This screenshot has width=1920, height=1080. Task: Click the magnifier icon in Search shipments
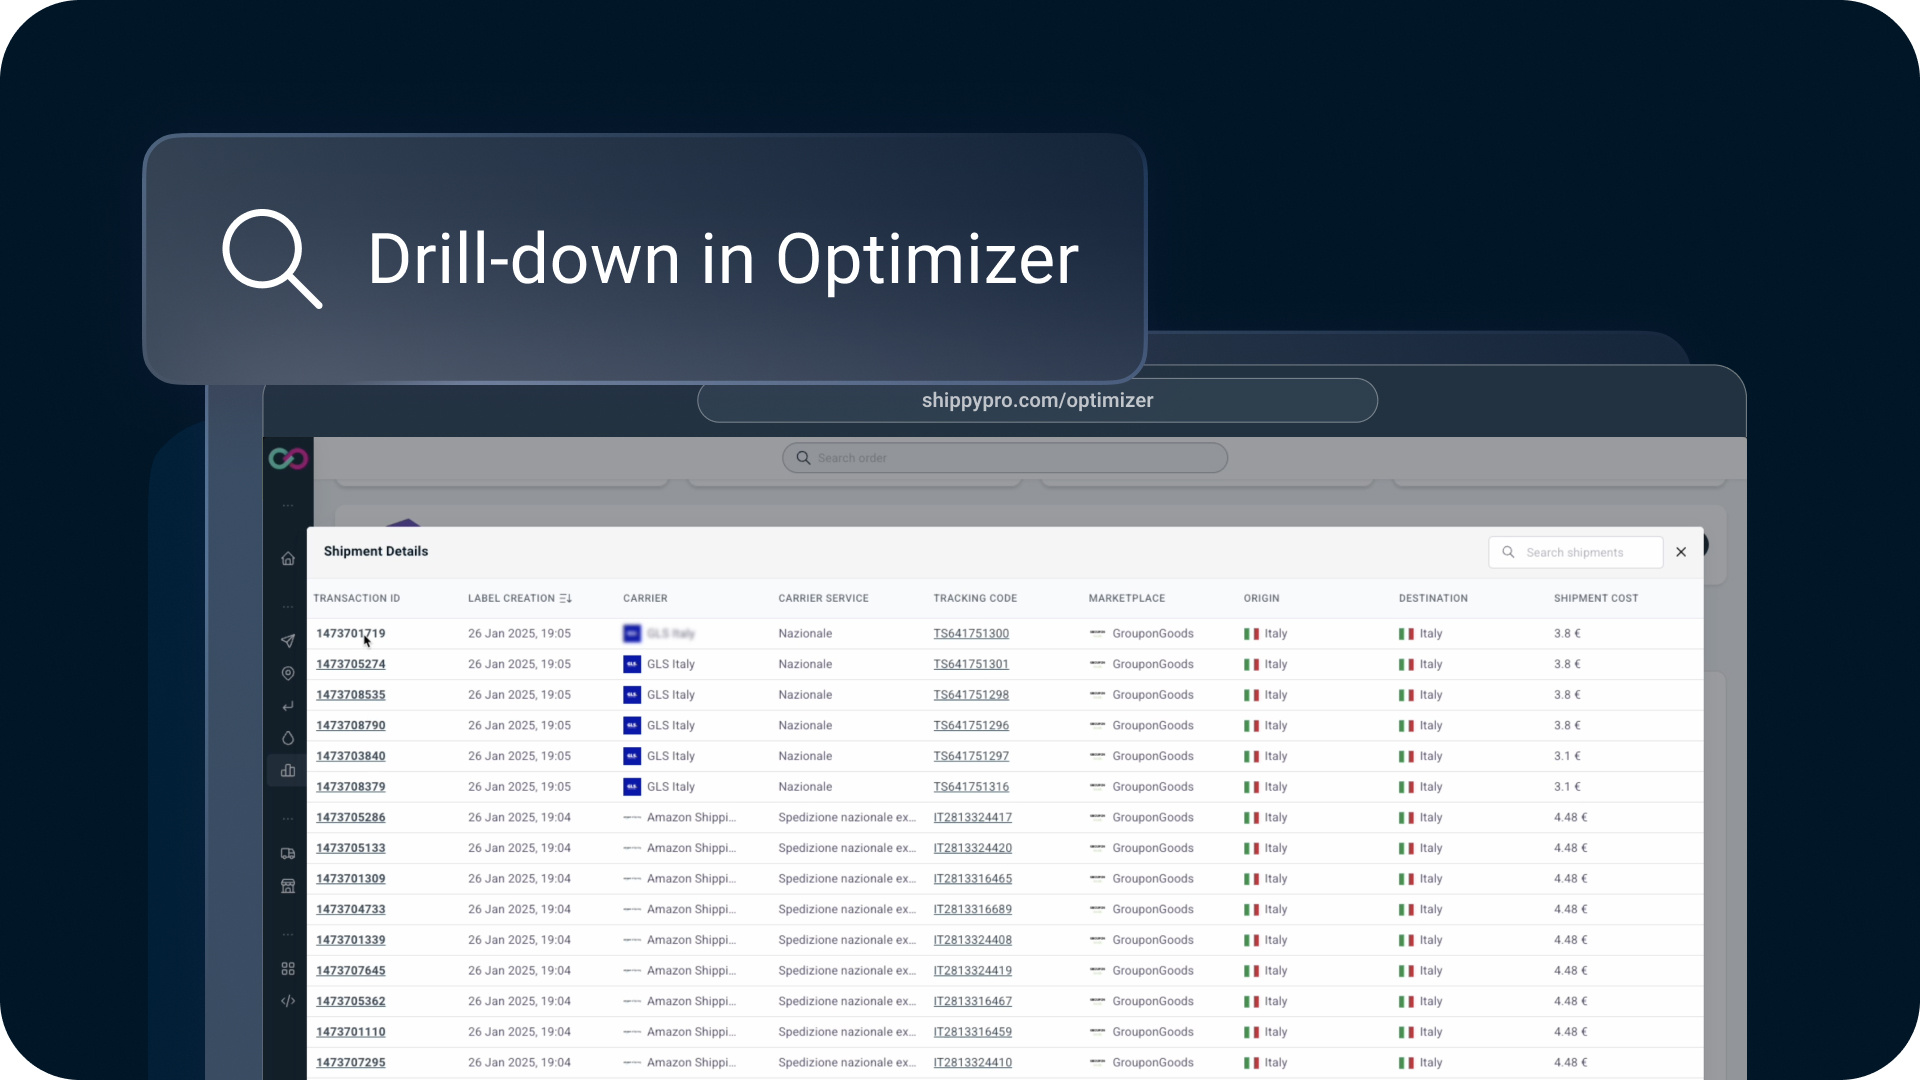(x=1508, y=552)
